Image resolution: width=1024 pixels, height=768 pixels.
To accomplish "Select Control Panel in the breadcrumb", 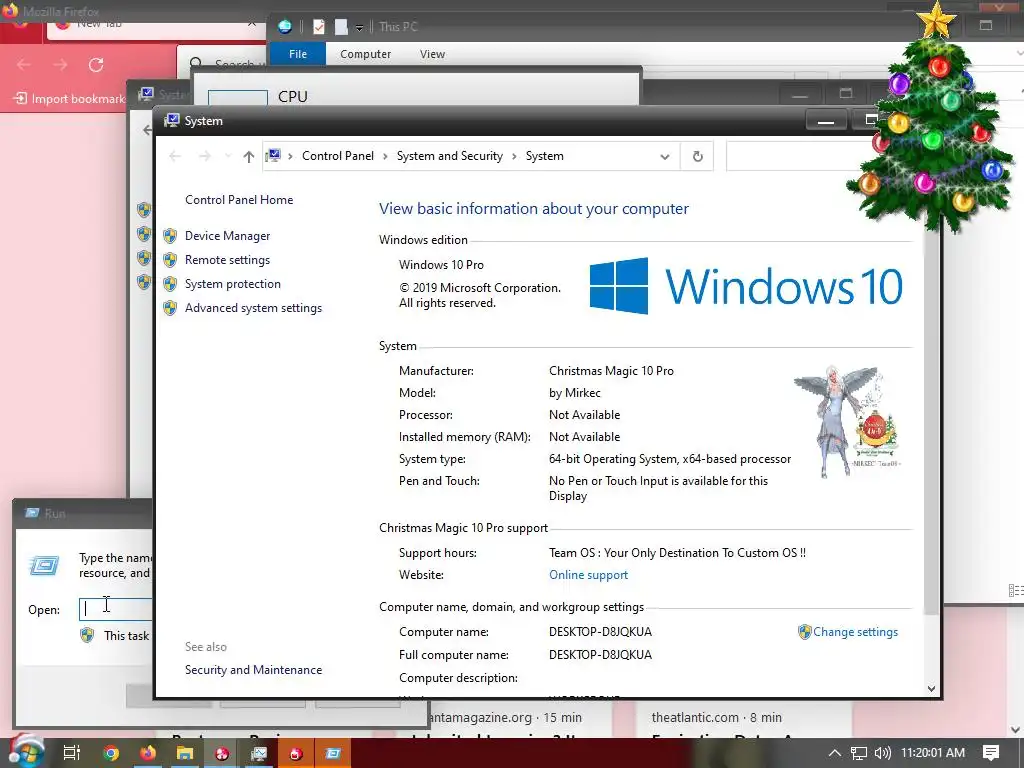I will [338, 156].
